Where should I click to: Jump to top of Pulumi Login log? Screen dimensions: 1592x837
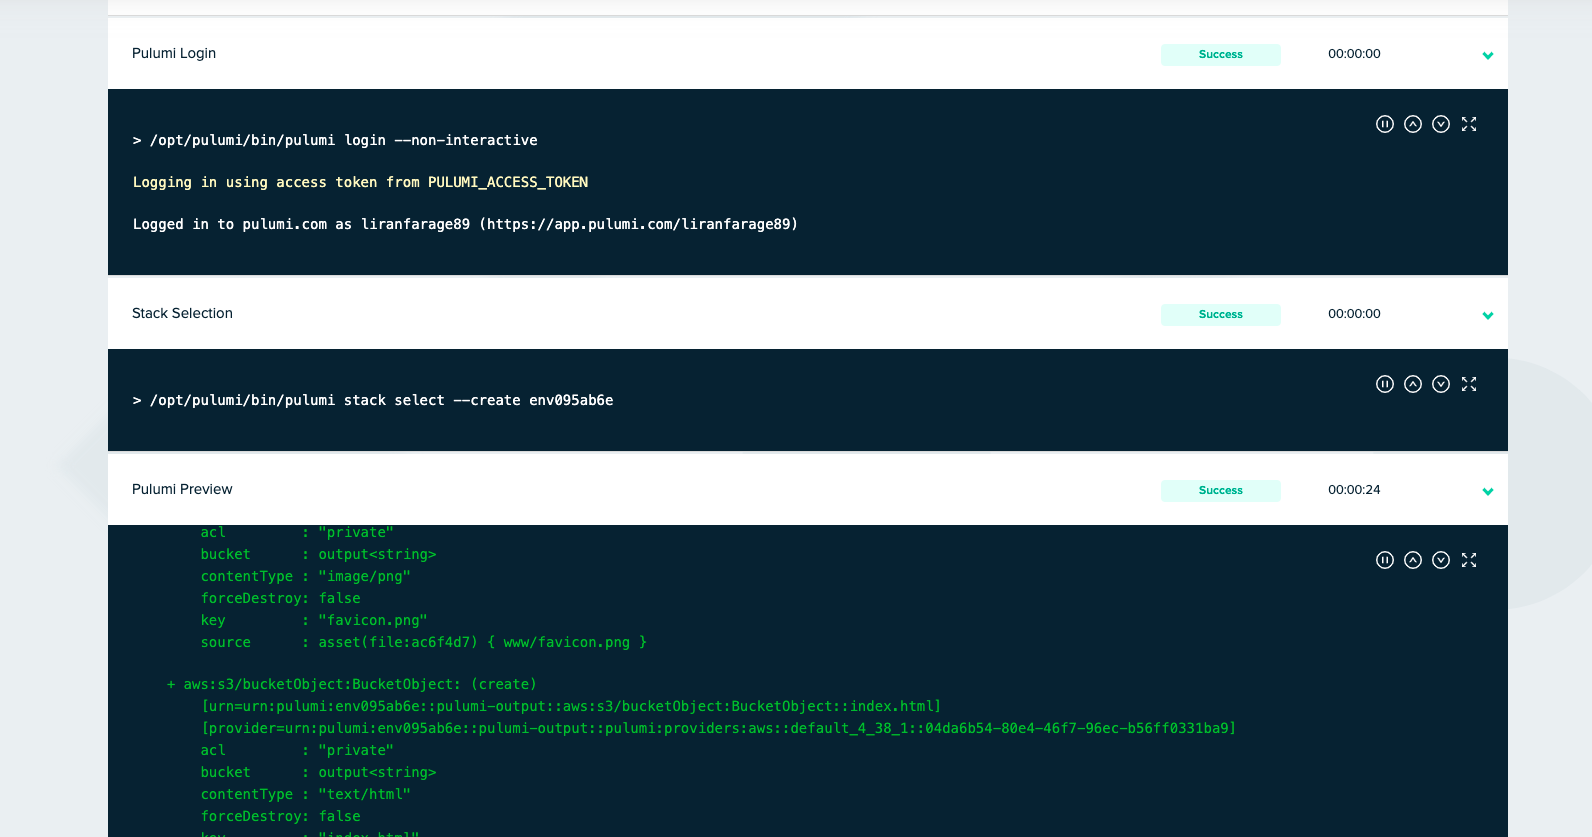1413,124
